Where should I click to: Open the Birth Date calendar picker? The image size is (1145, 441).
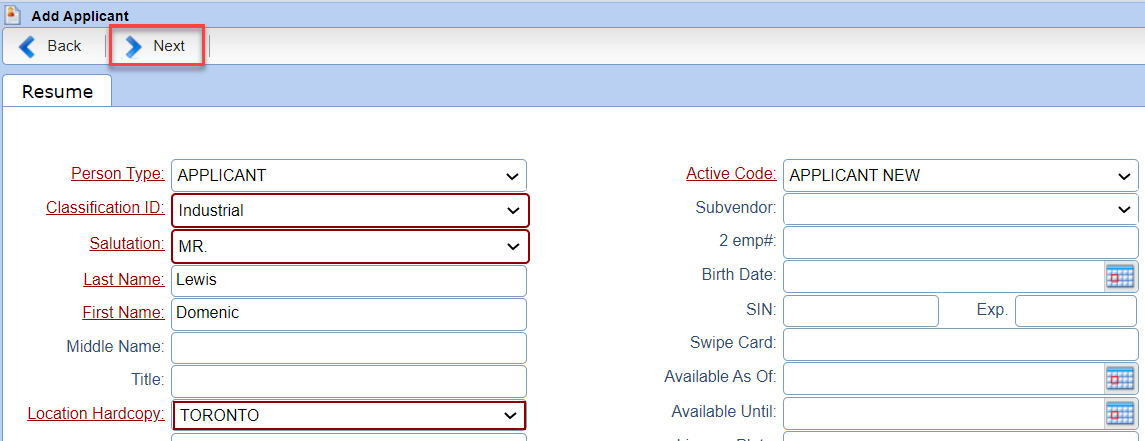click(1119, 276)
